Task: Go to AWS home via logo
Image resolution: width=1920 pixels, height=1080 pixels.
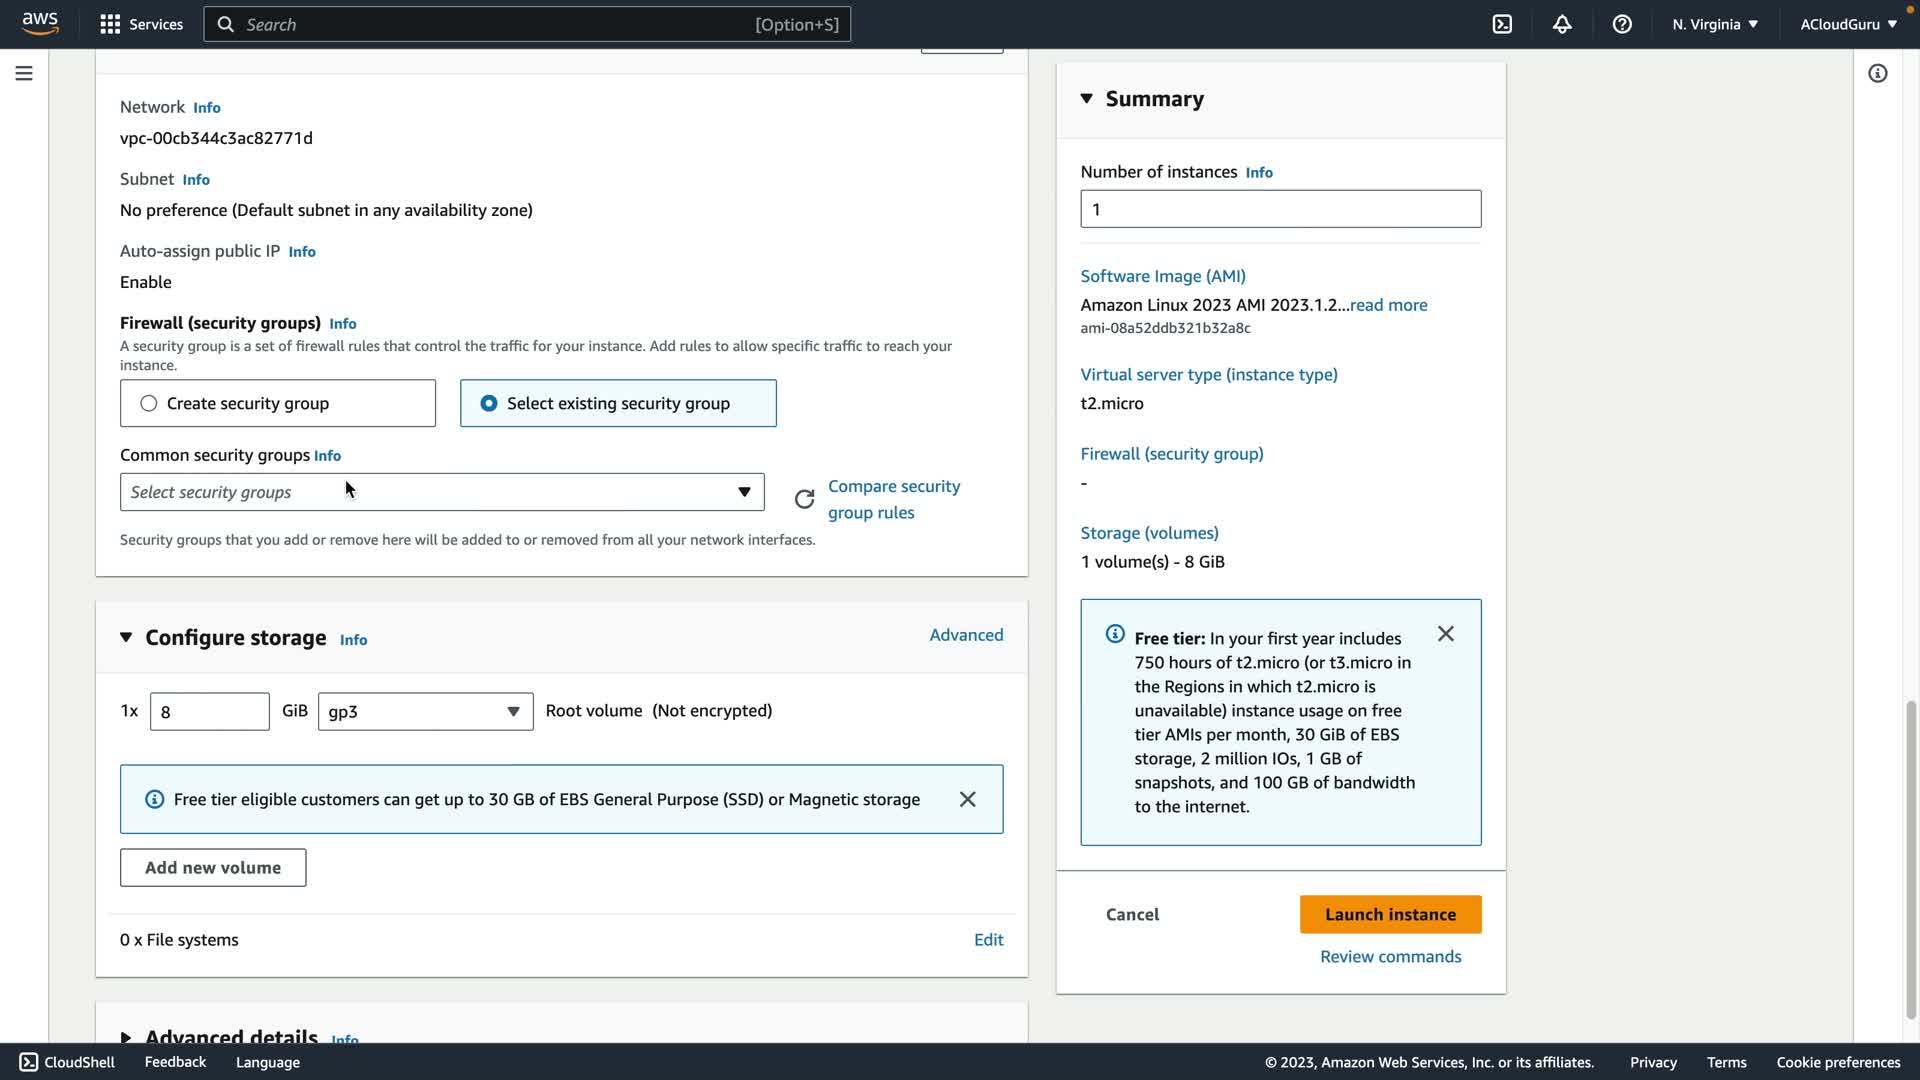Action: pyautogui.click(x=40, y=23)
